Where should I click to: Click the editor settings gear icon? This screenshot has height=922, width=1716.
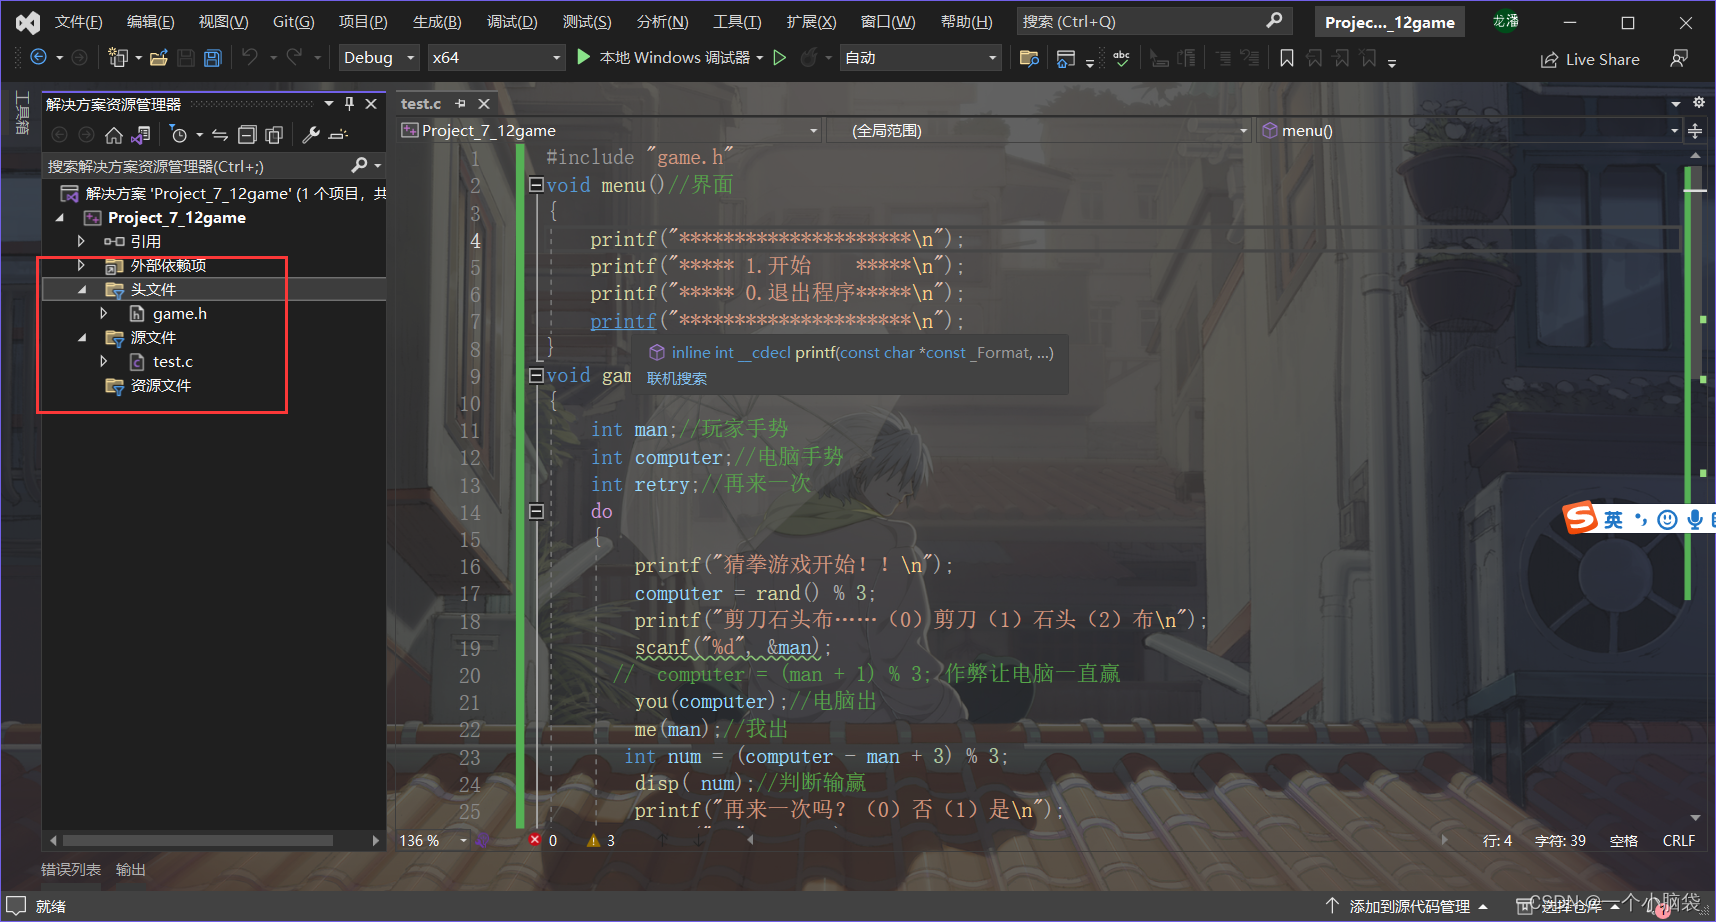1698,103
